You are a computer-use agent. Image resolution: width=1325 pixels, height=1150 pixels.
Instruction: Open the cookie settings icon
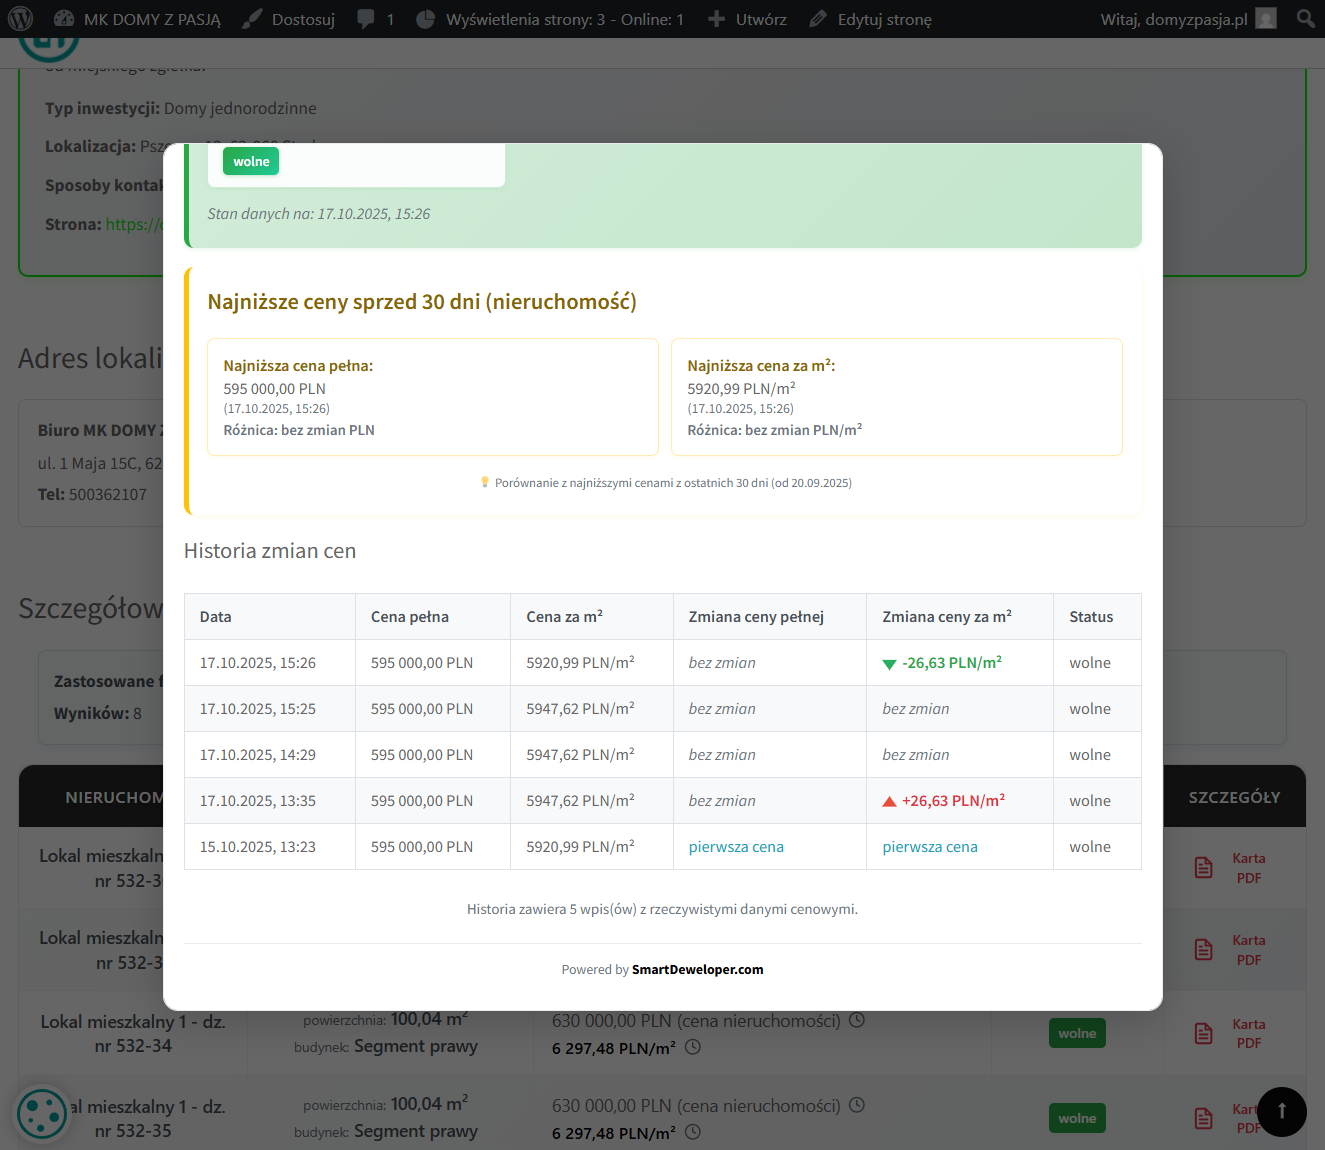42,1112
